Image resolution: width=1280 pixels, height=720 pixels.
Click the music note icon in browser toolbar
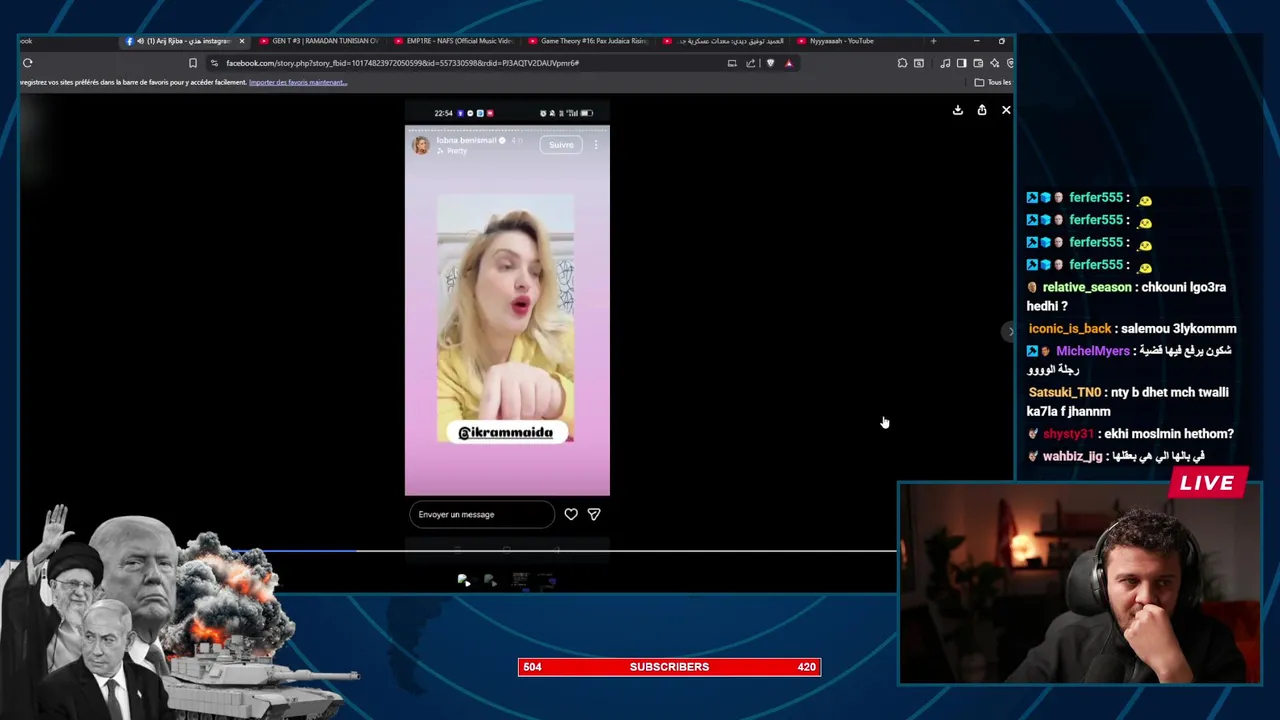(x=945, y=63)
